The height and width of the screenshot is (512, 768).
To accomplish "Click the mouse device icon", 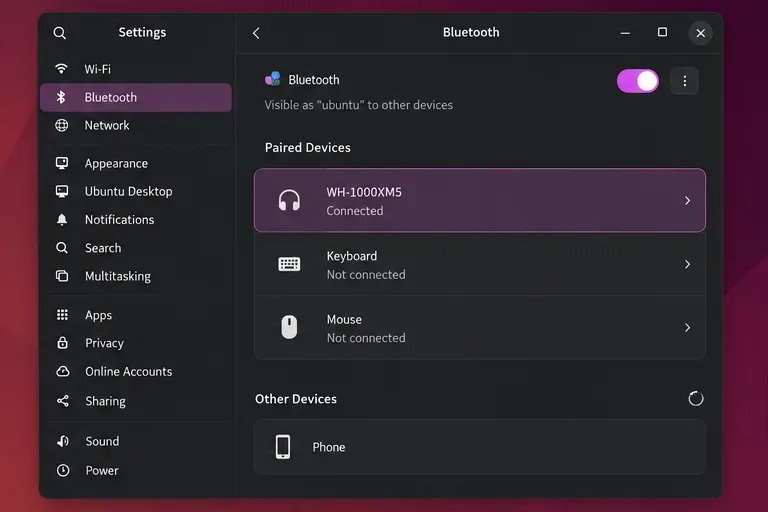I will click(x=289, y=327).
